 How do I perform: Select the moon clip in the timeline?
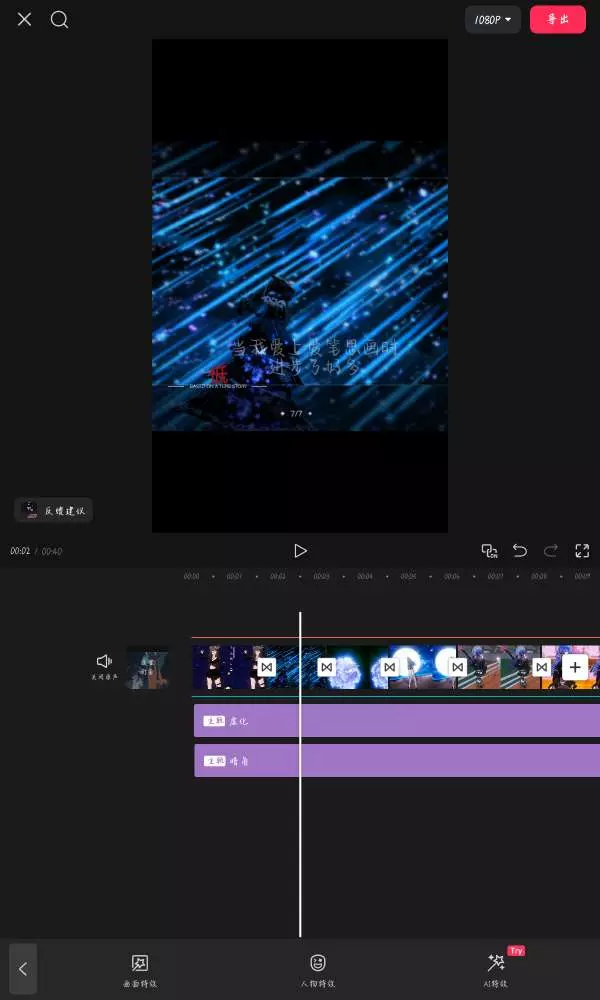click(423, 667)
